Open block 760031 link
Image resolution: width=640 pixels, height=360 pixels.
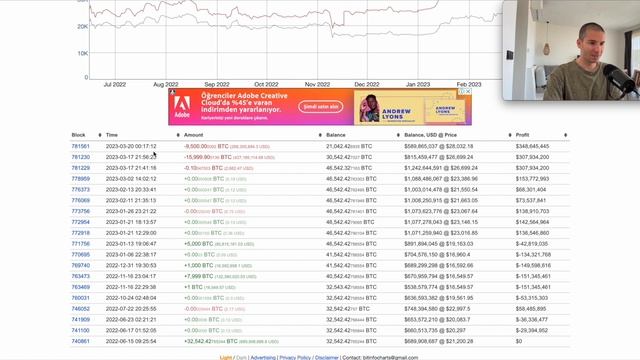click(80, 298)
